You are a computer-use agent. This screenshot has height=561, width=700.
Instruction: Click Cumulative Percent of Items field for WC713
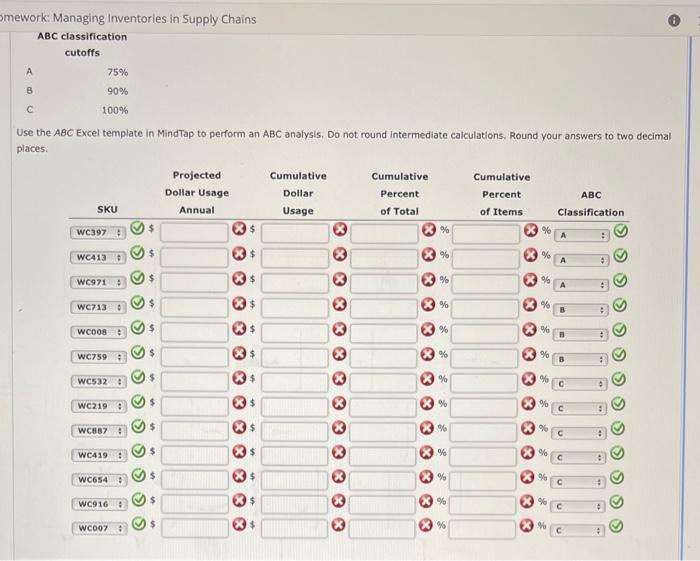pyautogui.click(x=485, y=308)
